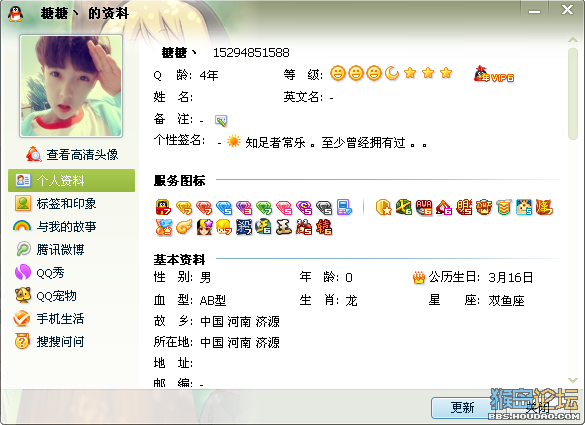The width and height of the screenshot is (585, 425).
Task: Click the orange flying wing icon
Action: point(184,227)
